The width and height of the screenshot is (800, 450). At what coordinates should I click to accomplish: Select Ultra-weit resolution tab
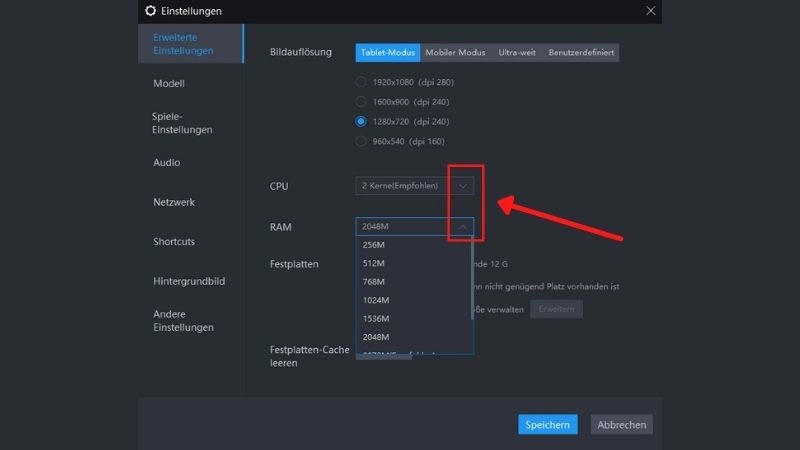(x=517, y=53)
